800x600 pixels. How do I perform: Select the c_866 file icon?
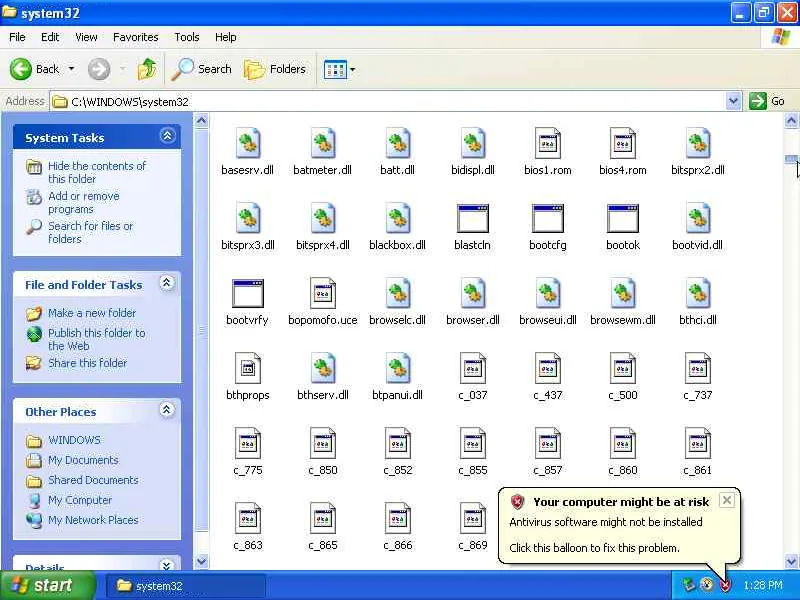(x=398, y=518)
